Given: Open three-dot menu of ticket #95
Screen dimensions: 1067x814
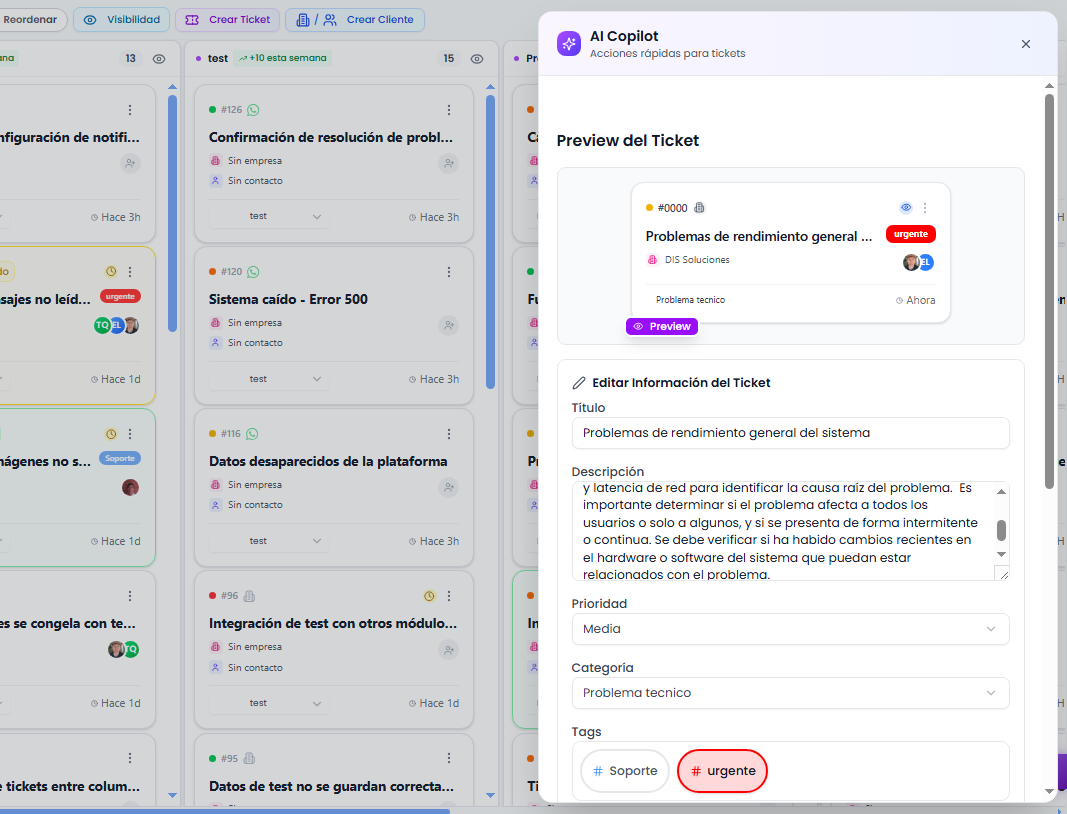Looking at the screenshot, I should [448, 758].
